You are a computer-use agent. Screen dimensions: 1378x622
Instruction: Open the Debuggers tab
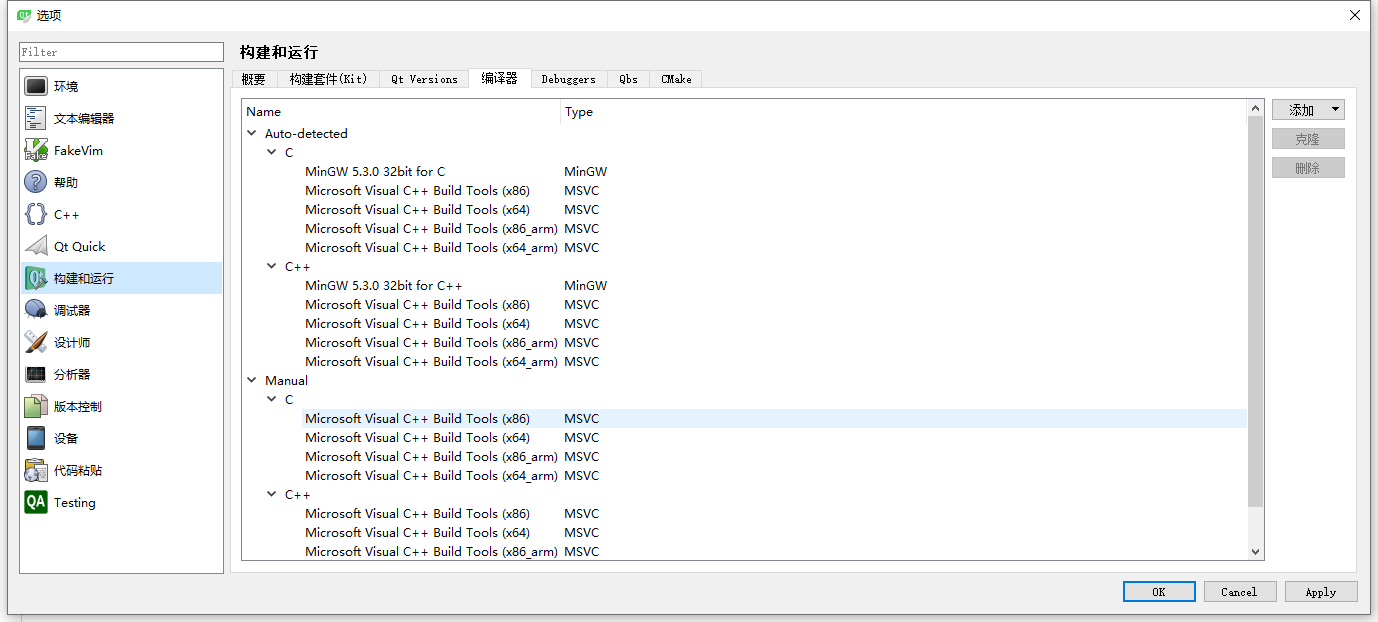pyautogui.click(x=568, y=79)
